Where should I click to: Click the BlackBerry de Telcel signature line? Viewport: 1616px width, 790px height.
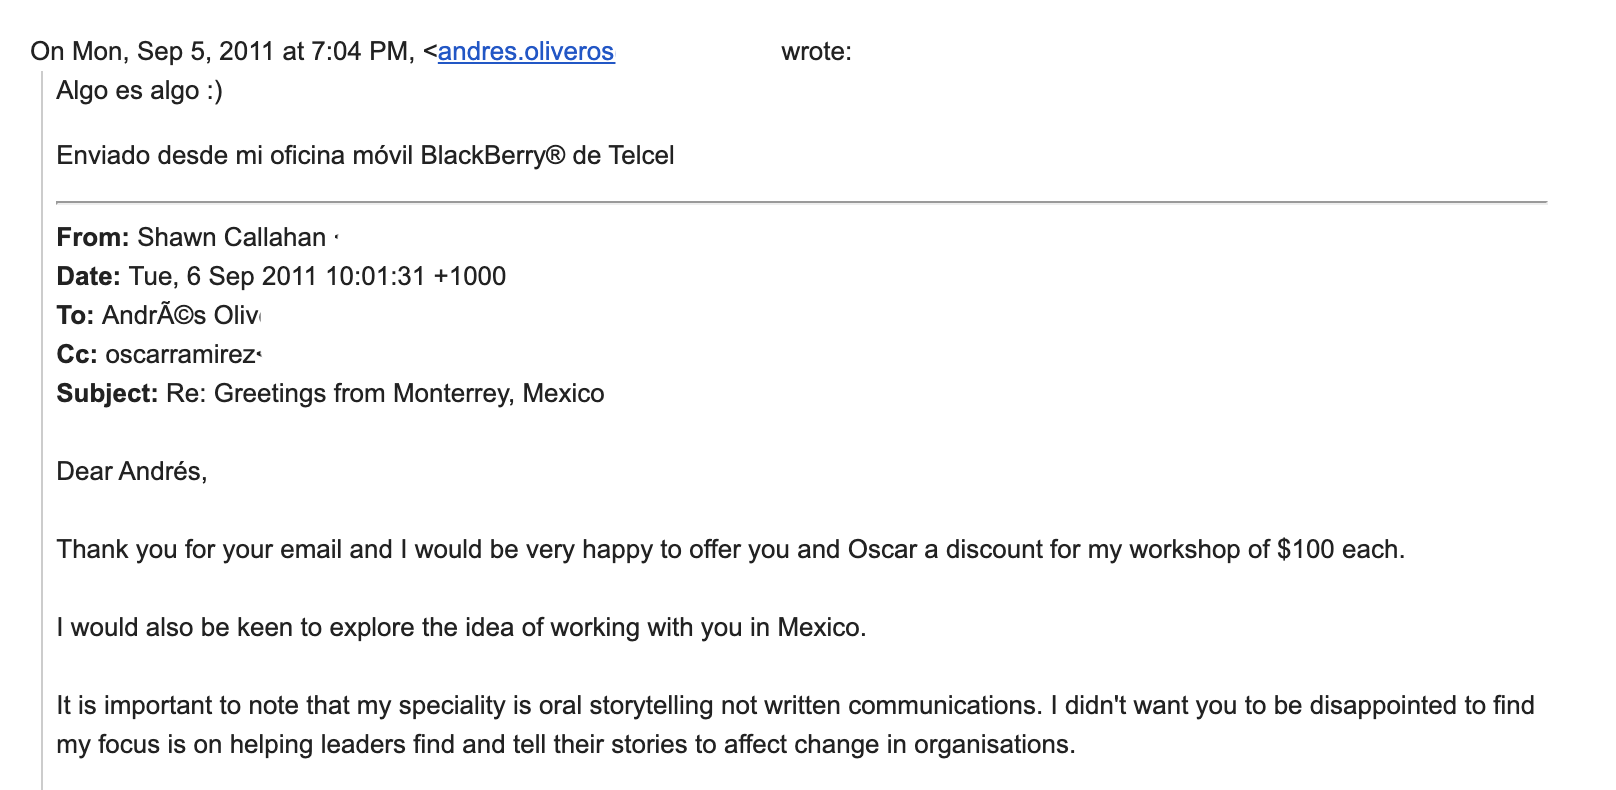click(x=365, y=155)
